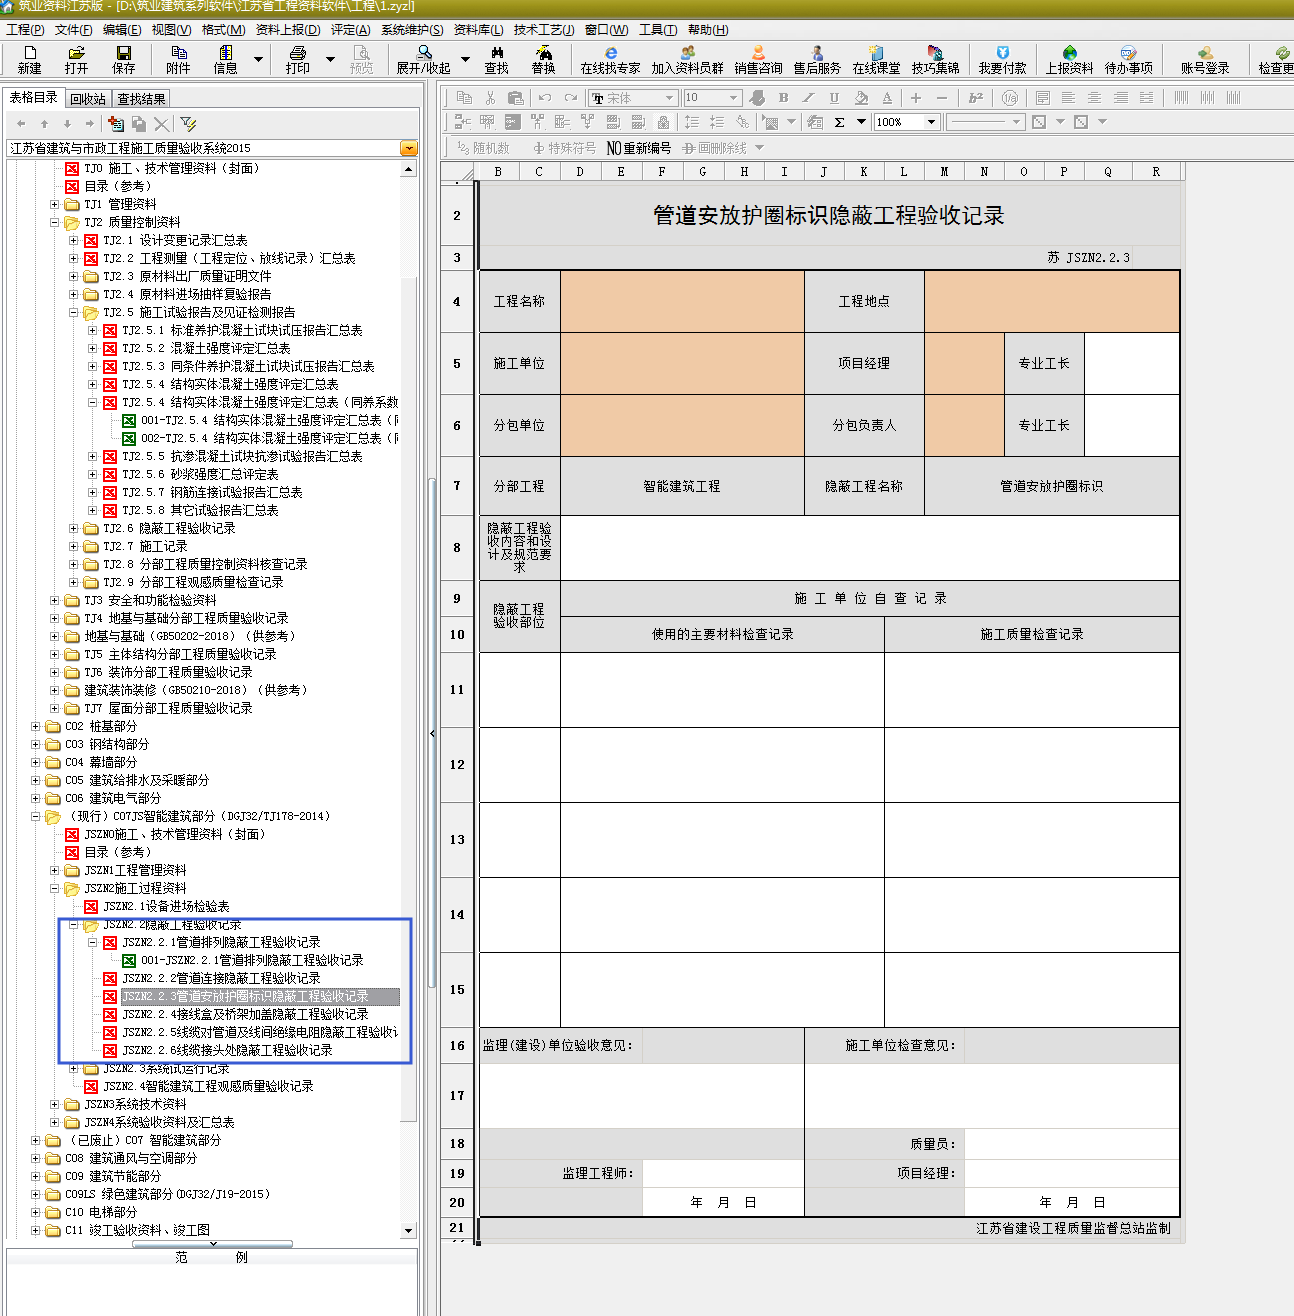Toggle 展开/收起 expand collapse tool
This screenshot has width=1294, height=1316.
(x=423, y=59)
